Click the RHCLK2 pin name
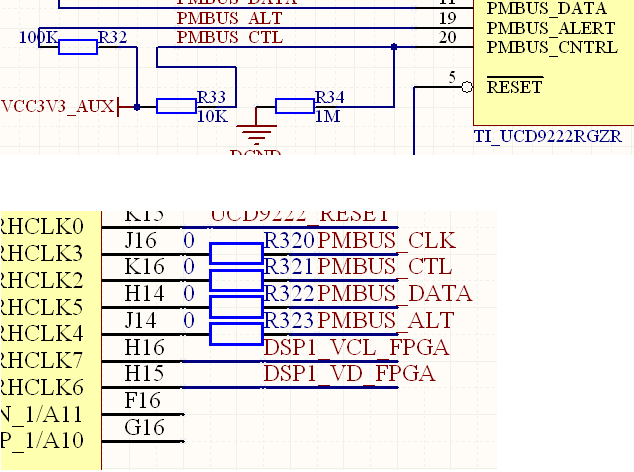Viewport: 634px width, 472px height. point(42,280)
